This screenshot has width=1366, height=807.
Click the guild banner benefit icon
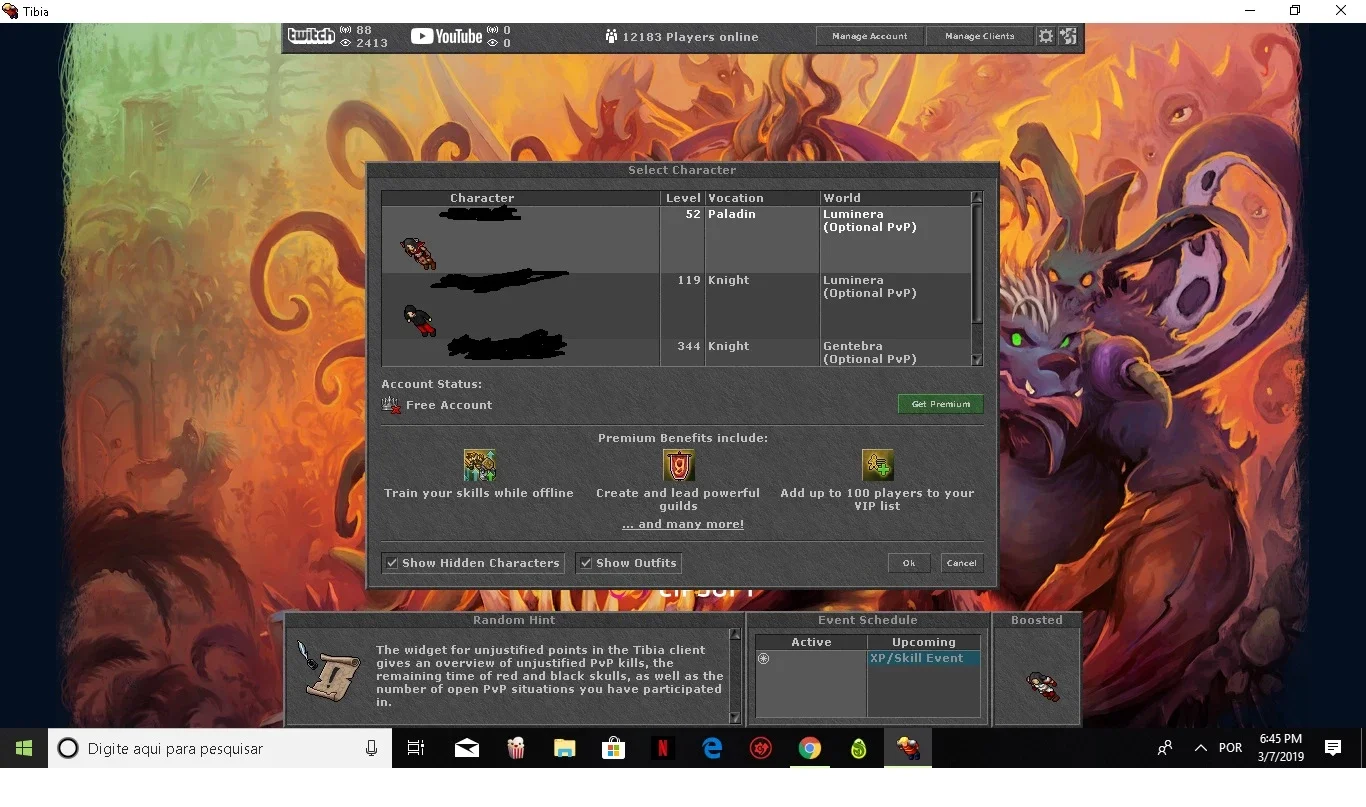[x=678, y=465]
